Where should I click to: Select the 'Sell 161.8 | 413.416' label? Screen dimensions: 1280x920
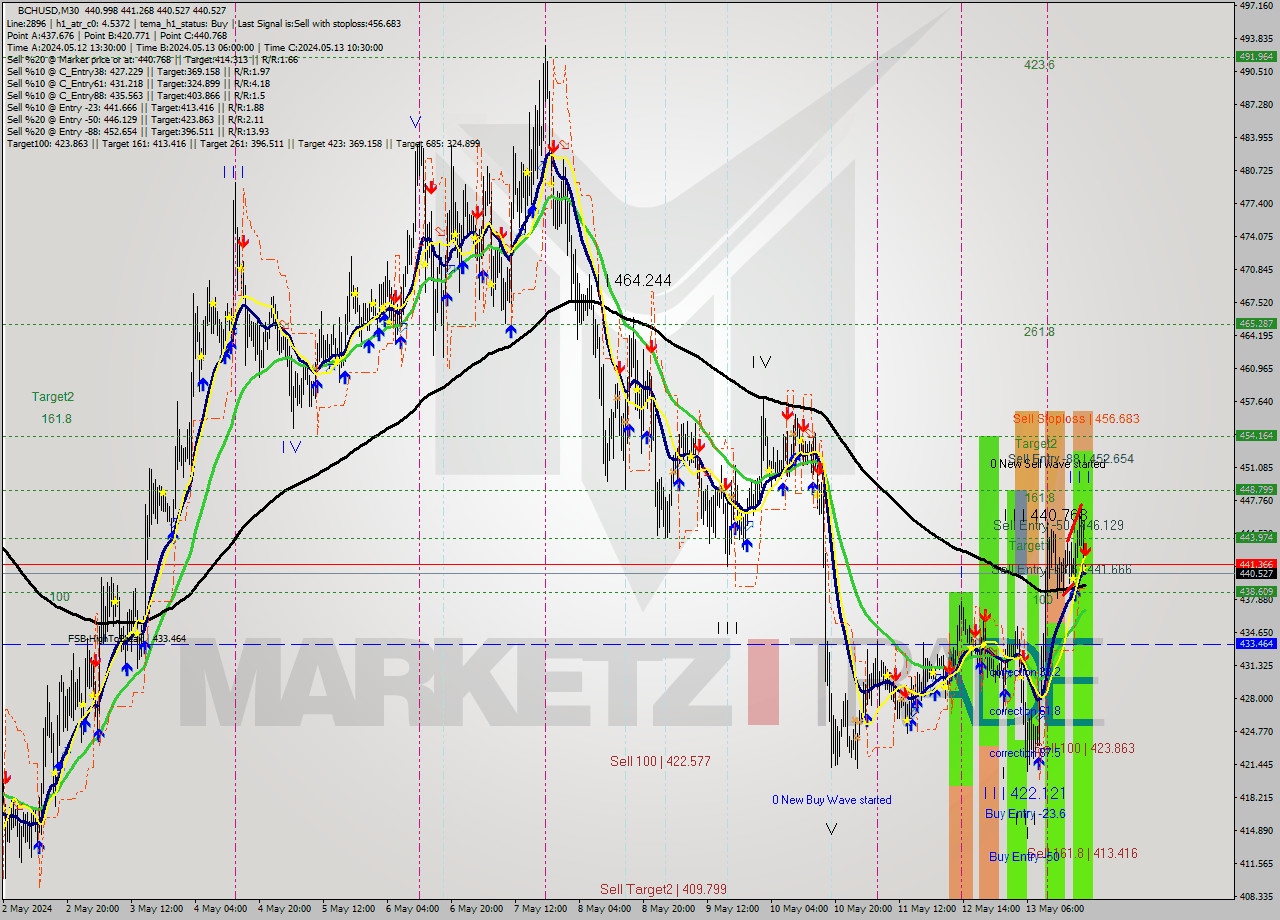click(1083, 854)
